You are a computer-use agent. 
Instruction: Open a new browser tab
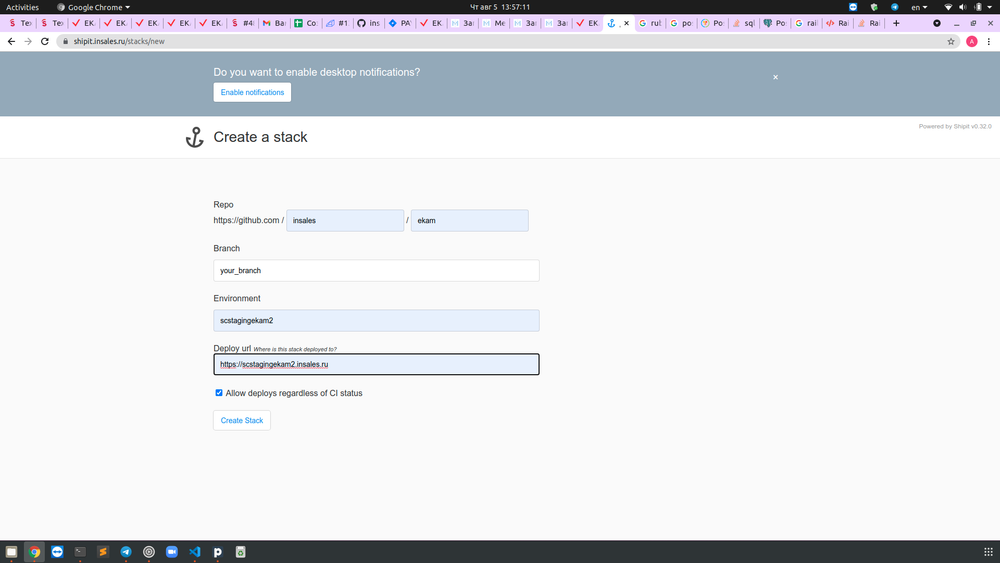895,23
